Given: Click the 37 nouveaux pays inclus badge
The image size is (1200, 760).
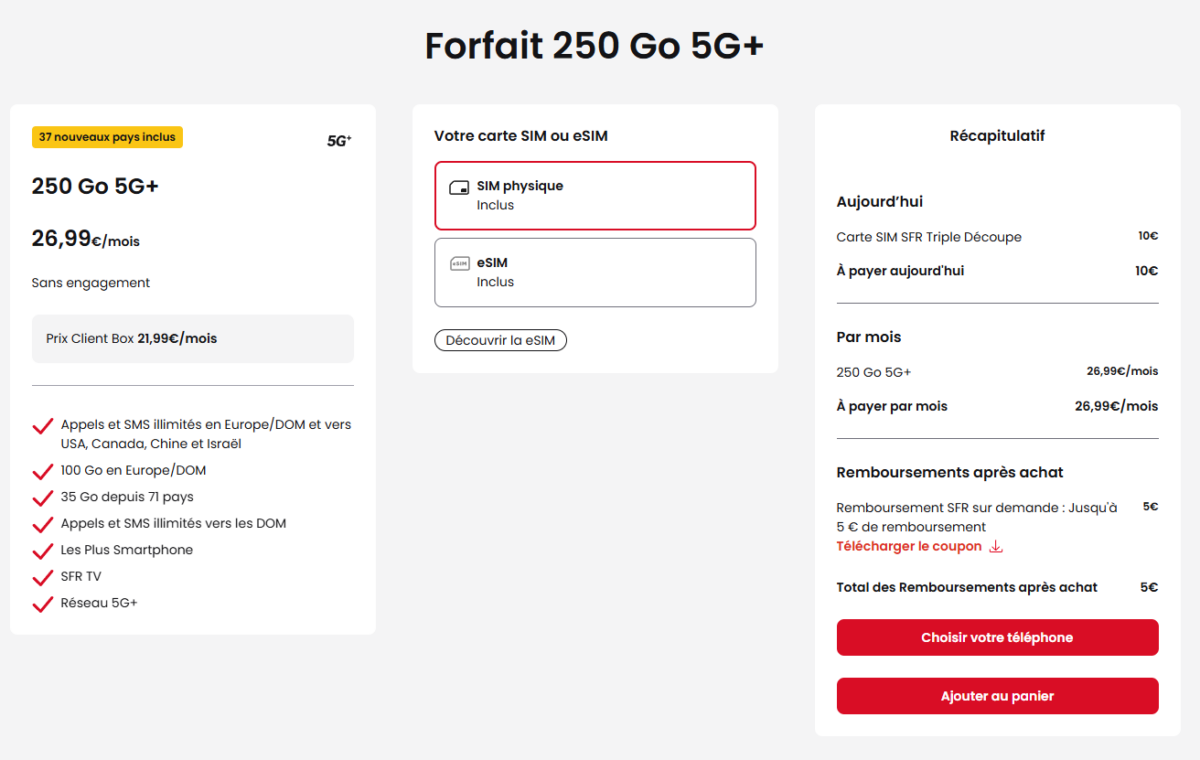Looking at the screenshot, I should 107,137.
